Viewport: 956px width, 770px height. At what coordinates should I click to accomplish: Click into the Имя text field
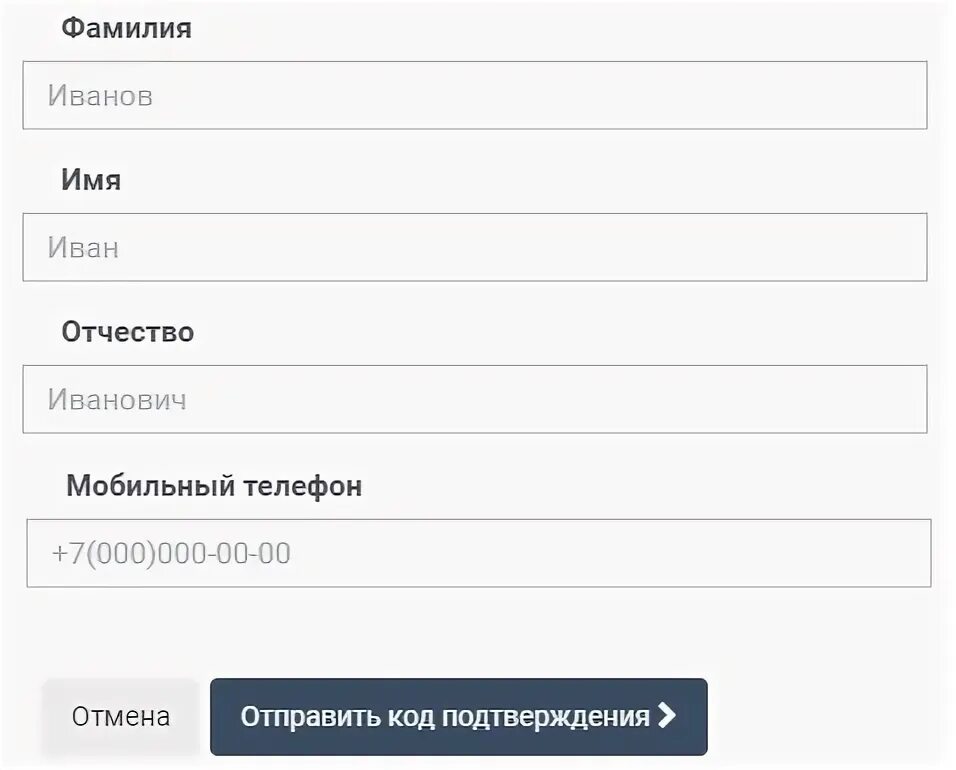(474, 247)
